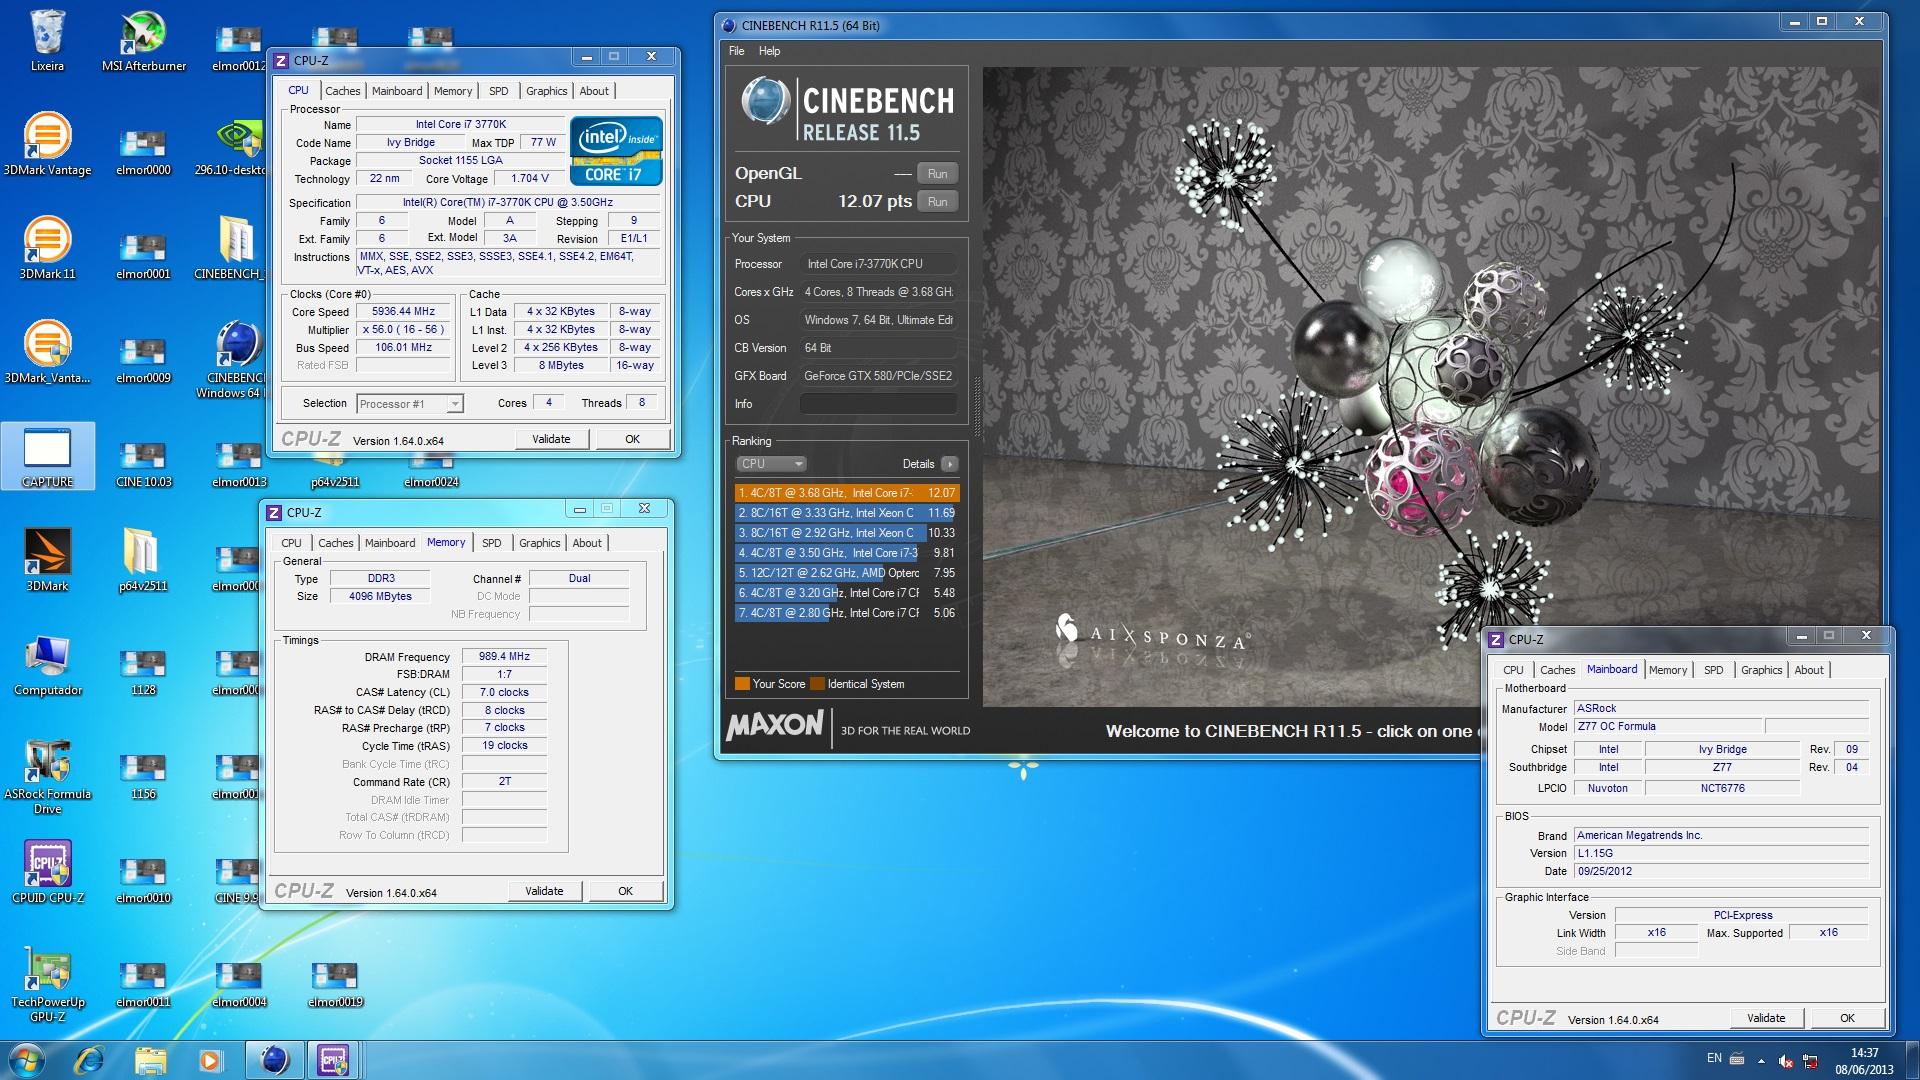Click CAS# Latency value 7.0 clocks
The height and width of the screenshot is (1080, 1920).
coord(504,692)
